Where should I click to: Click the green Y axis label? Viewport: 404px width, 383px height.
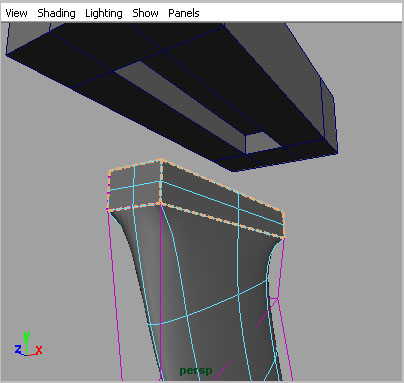coord(26,336)
